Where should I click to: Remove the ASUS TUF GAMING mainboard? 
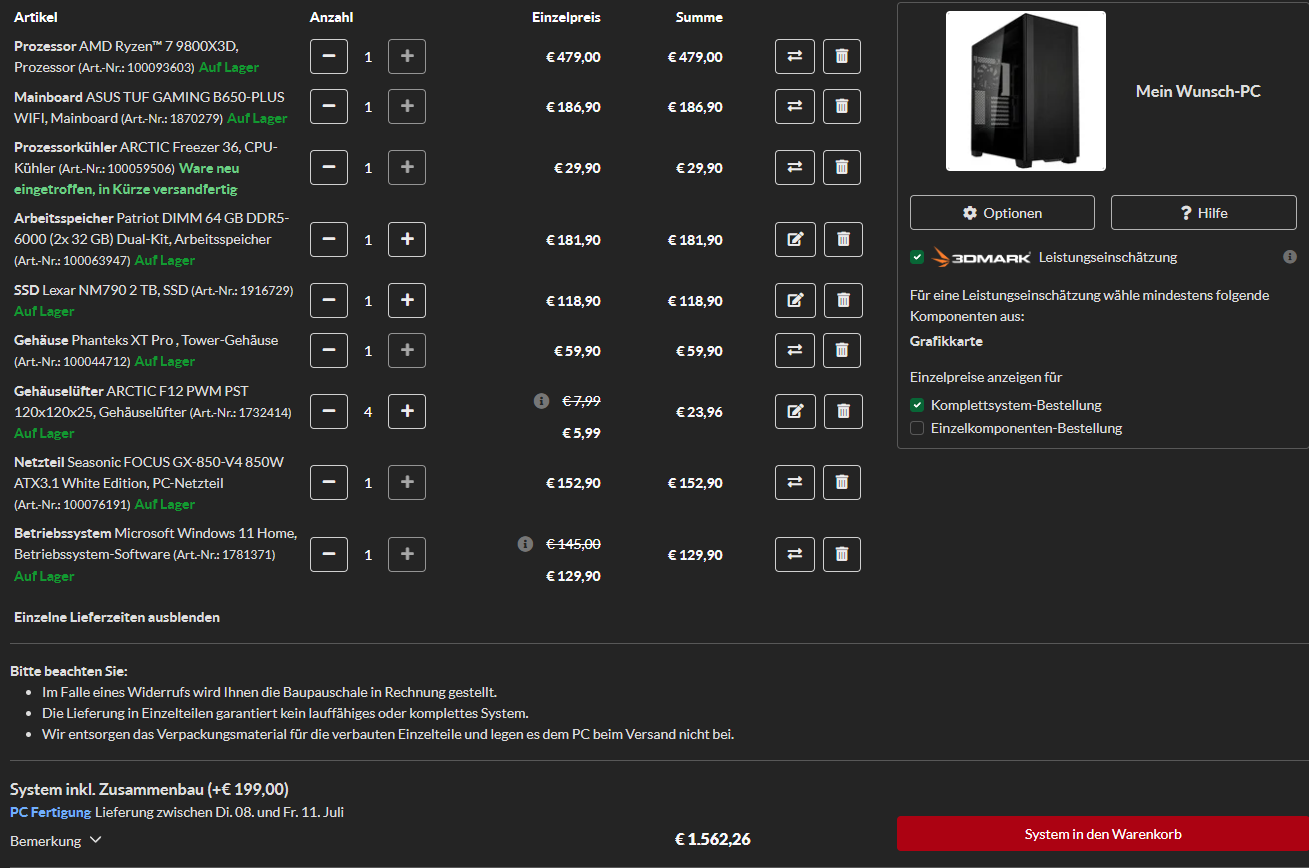point(842,106)
